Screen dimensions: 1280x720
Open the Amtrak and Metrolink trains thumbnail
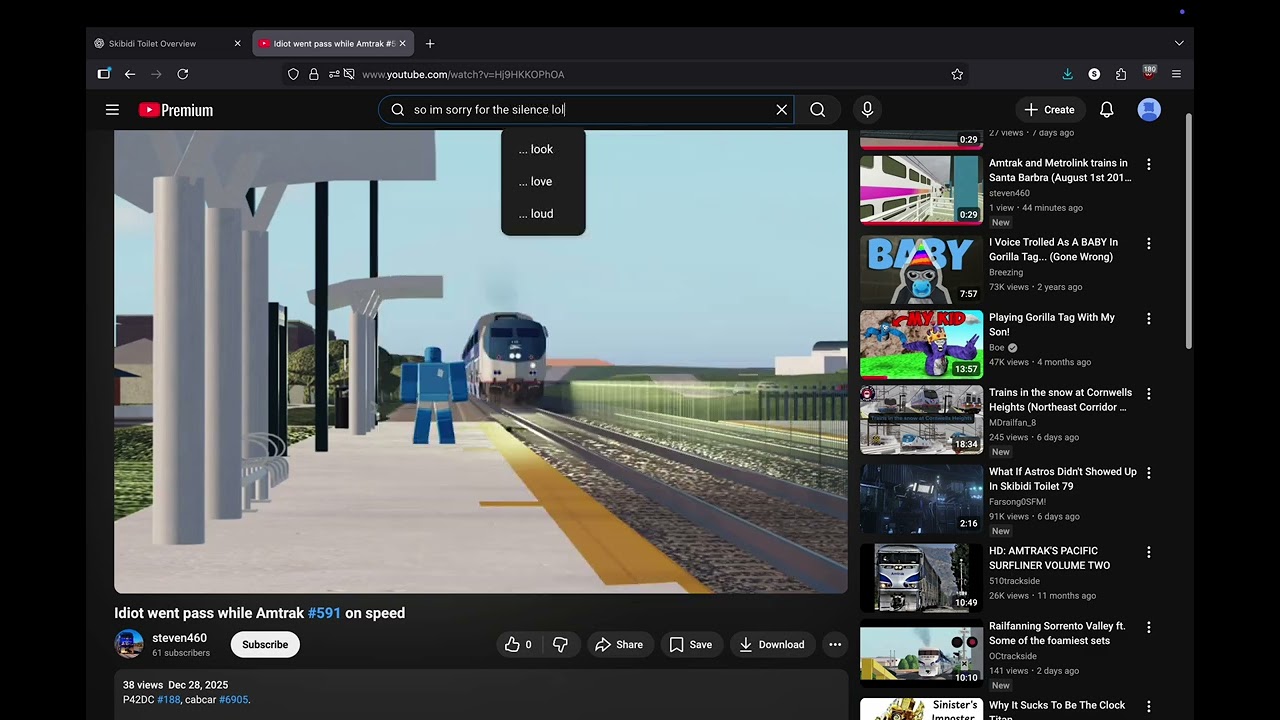[922, 189]
